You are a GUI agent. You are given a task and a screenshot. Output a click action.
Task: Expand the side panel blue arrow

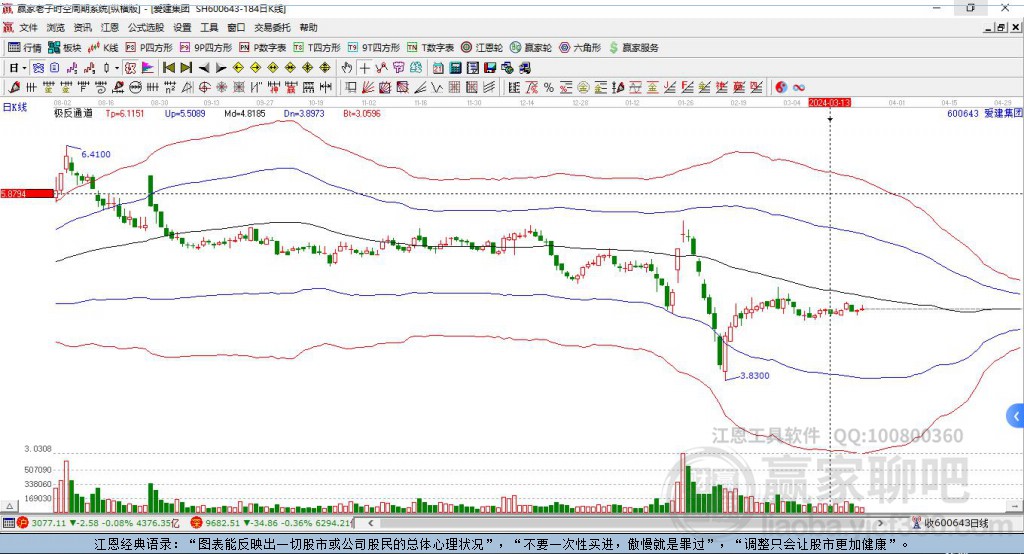pyautogui.click(x=1016, y=416)
